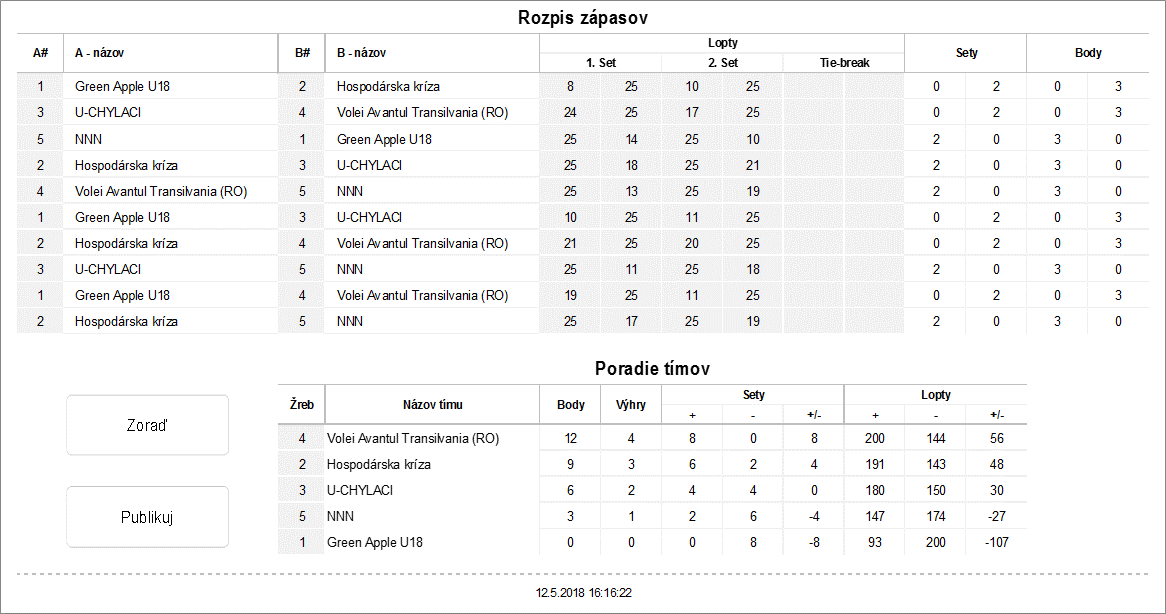This screenshot has height=614, width=1166.
Task: Click the "Poradie tímov" heading
Action: 652,369
